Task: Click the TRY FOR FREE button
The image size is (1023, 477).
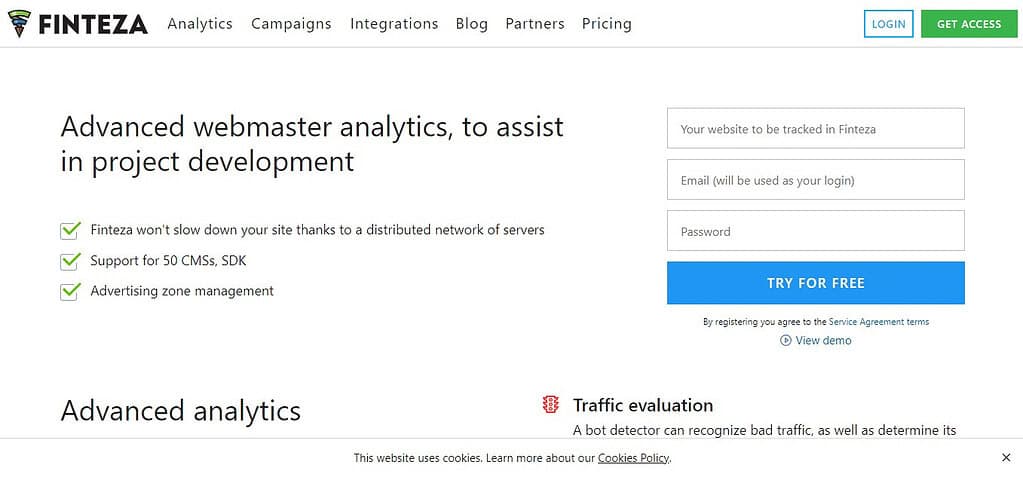Action: click(816, 283)
